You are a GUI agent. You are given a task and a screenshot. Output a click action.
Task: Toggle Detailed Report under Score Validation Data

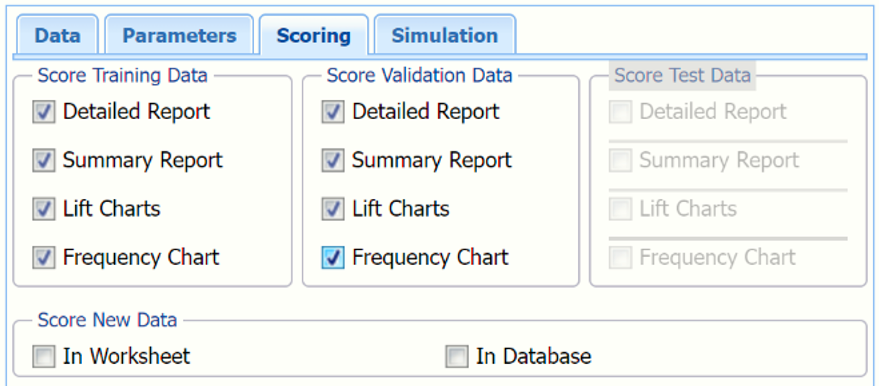[x=333, y=112]
